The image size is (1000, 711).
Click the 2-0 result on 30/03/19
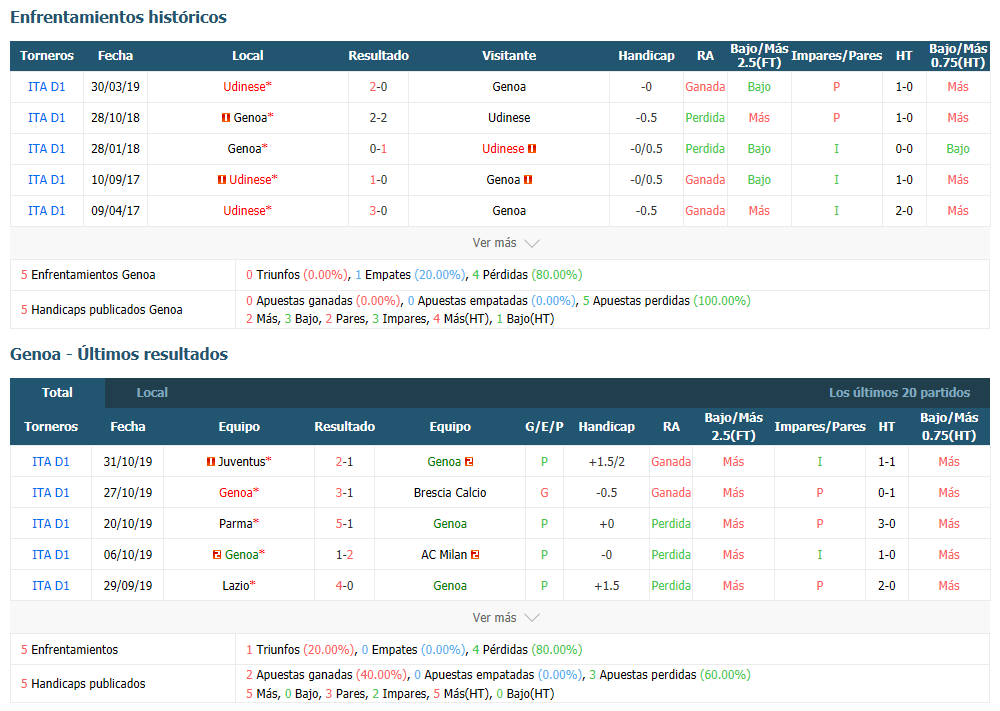coord(378,87)
